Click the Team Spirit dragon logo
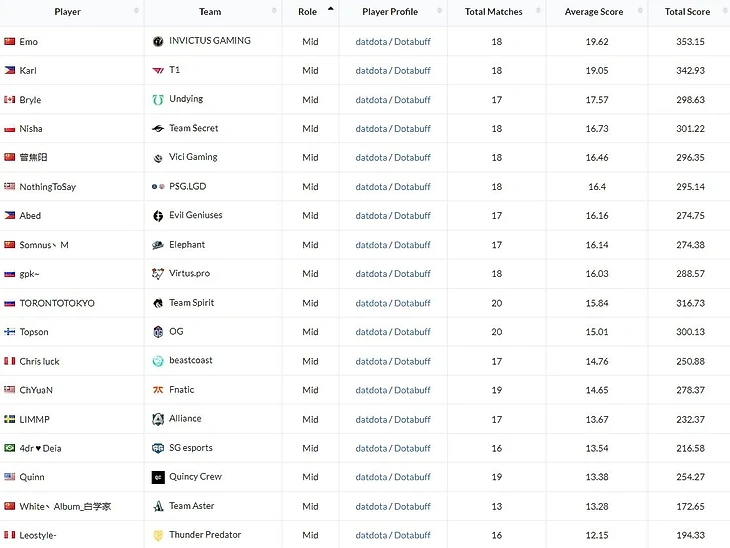Image resolution: width=730 pixels, height=548 pixels. click(158, 303)
